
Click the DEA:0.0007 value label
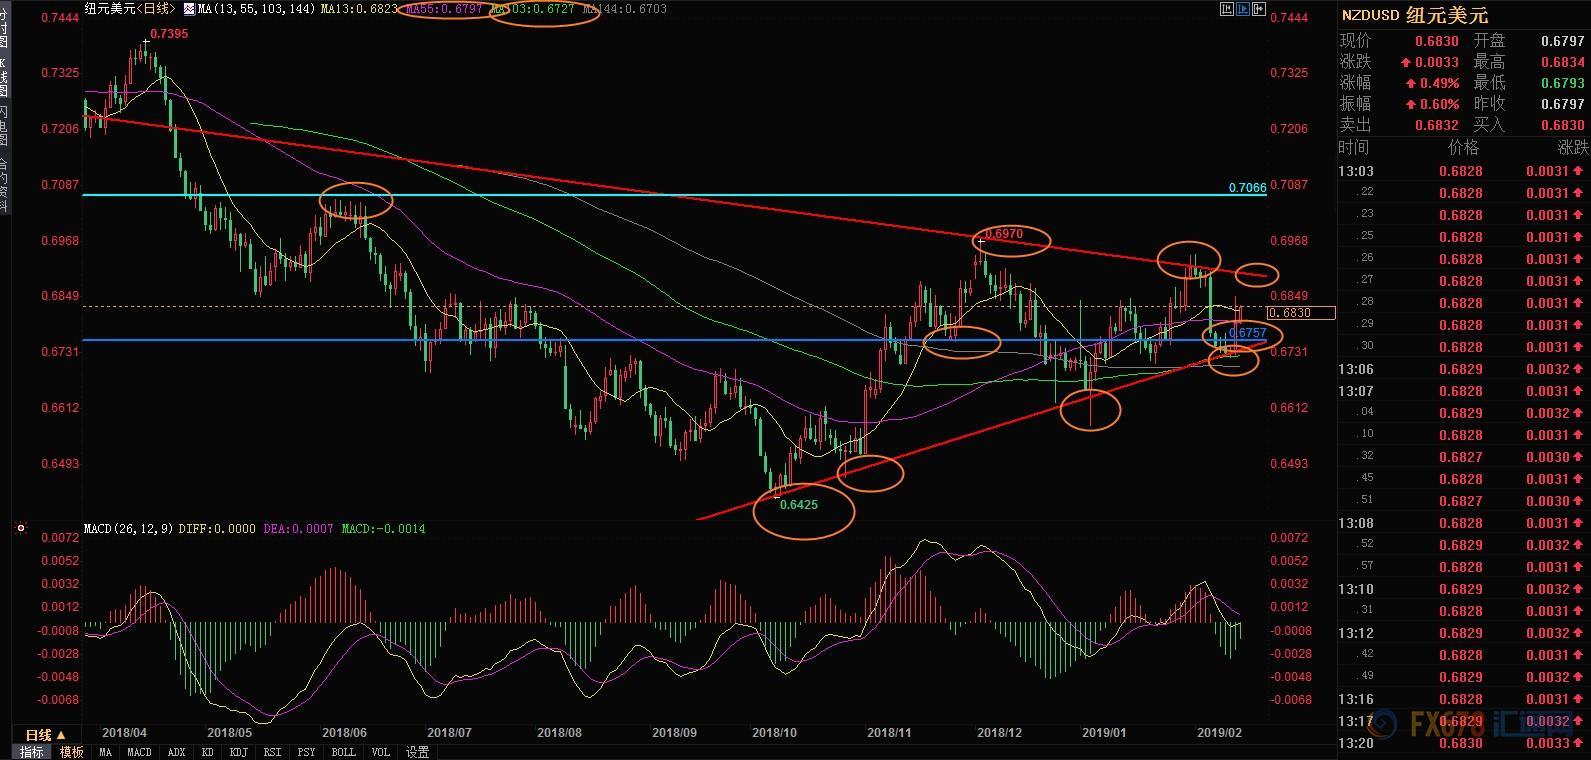pyautogui.click(x=299, y=528)
